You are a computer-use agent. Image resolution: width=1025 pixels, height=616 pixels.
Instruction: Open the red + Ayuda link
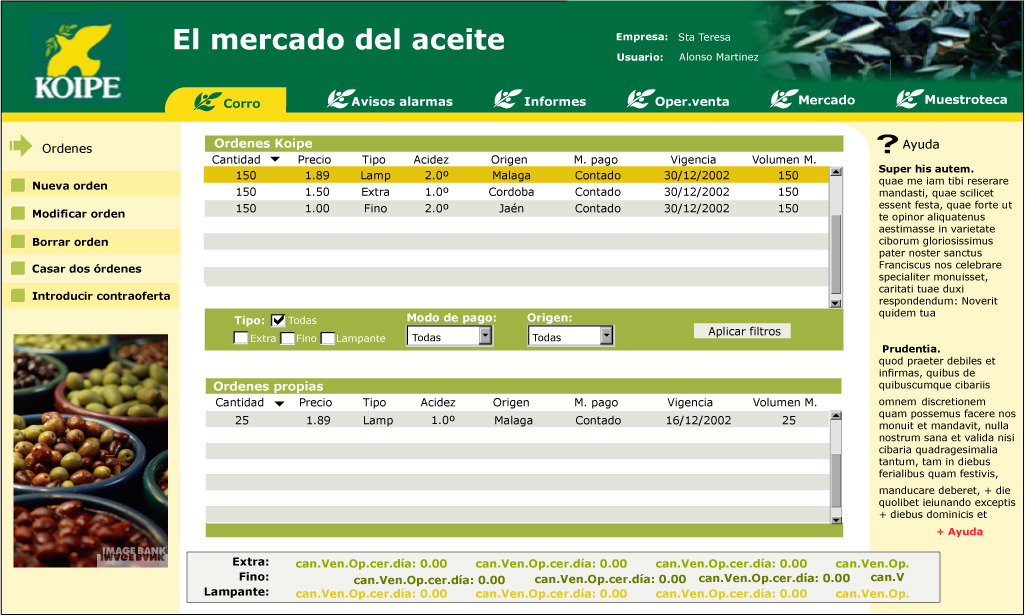coord(960,532)
